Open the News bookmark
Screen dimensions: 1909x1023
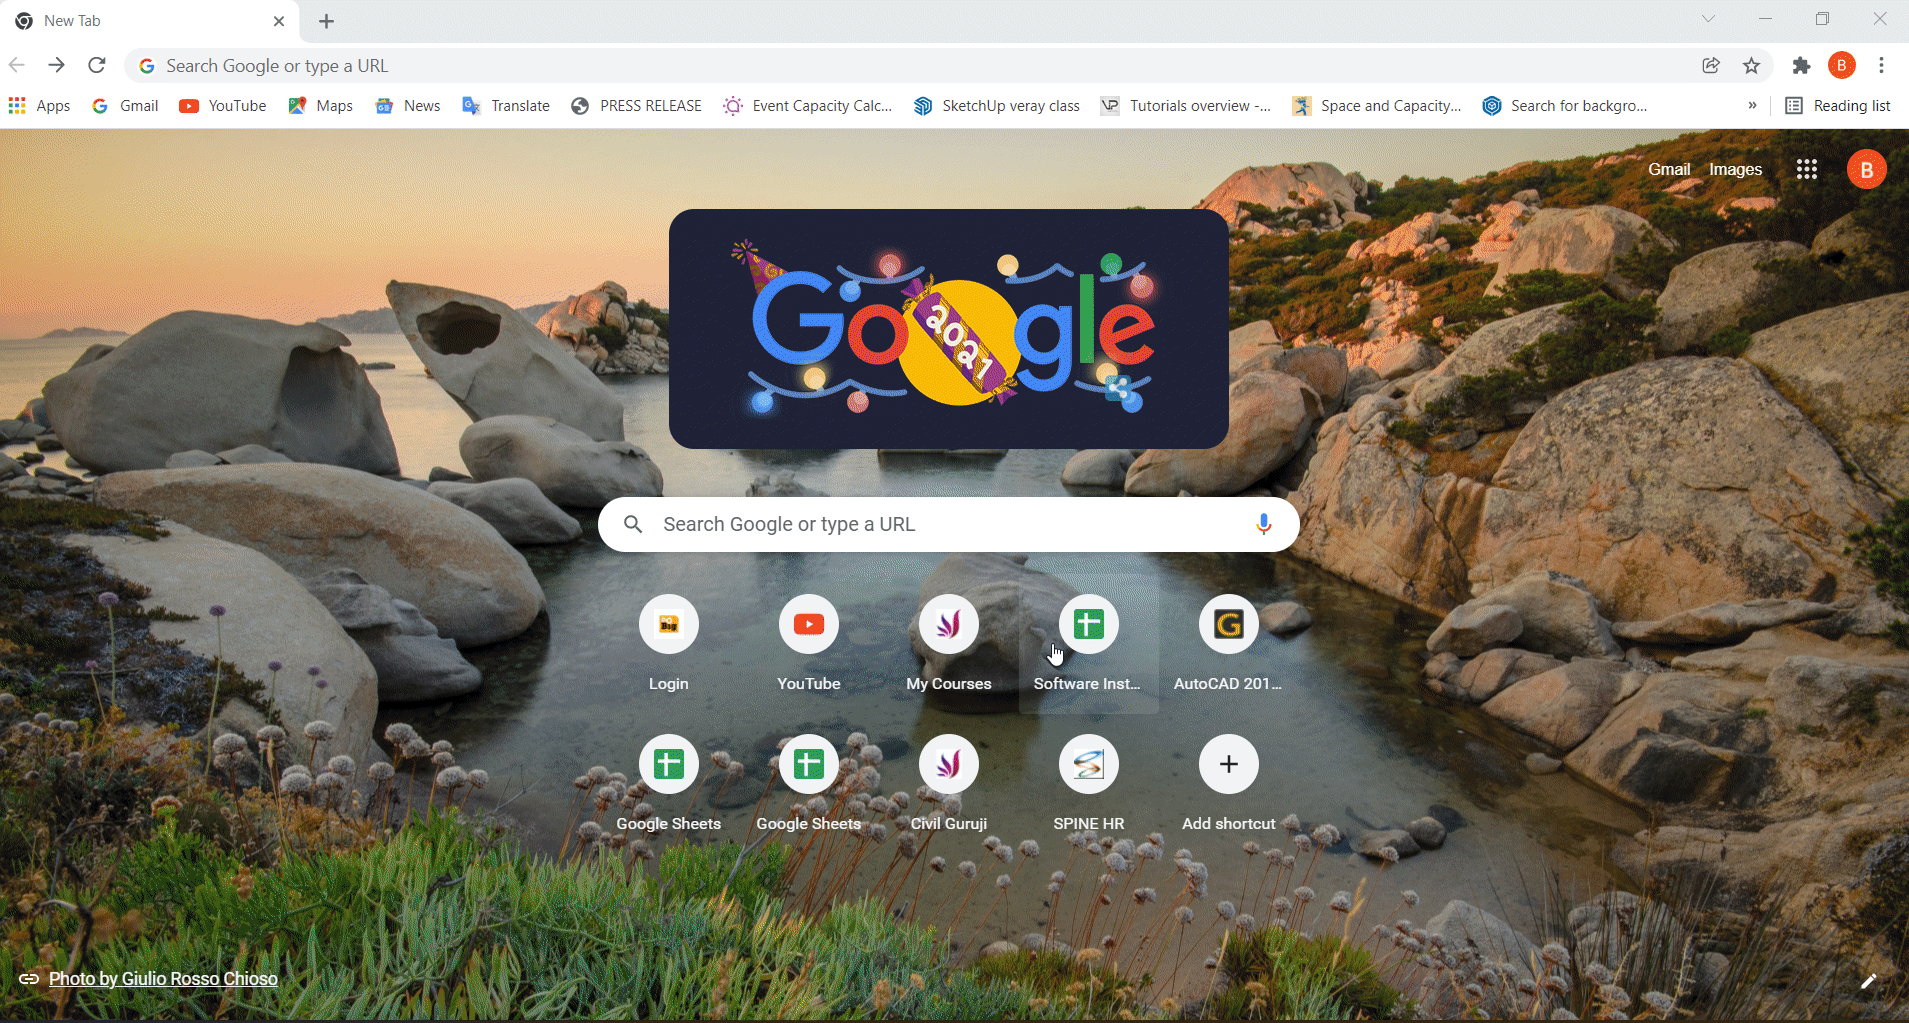(x=408, y=105)
